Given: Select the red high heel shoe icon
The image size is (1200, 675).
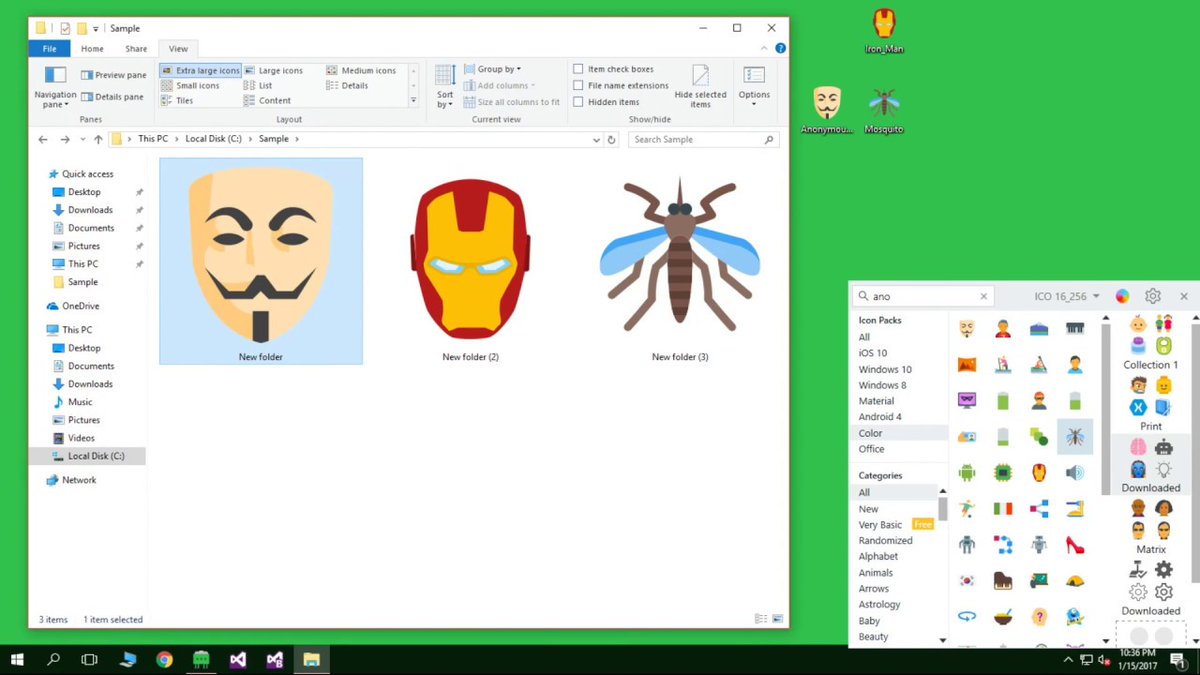Looking at the screenshot, I should pos(1075,545).
